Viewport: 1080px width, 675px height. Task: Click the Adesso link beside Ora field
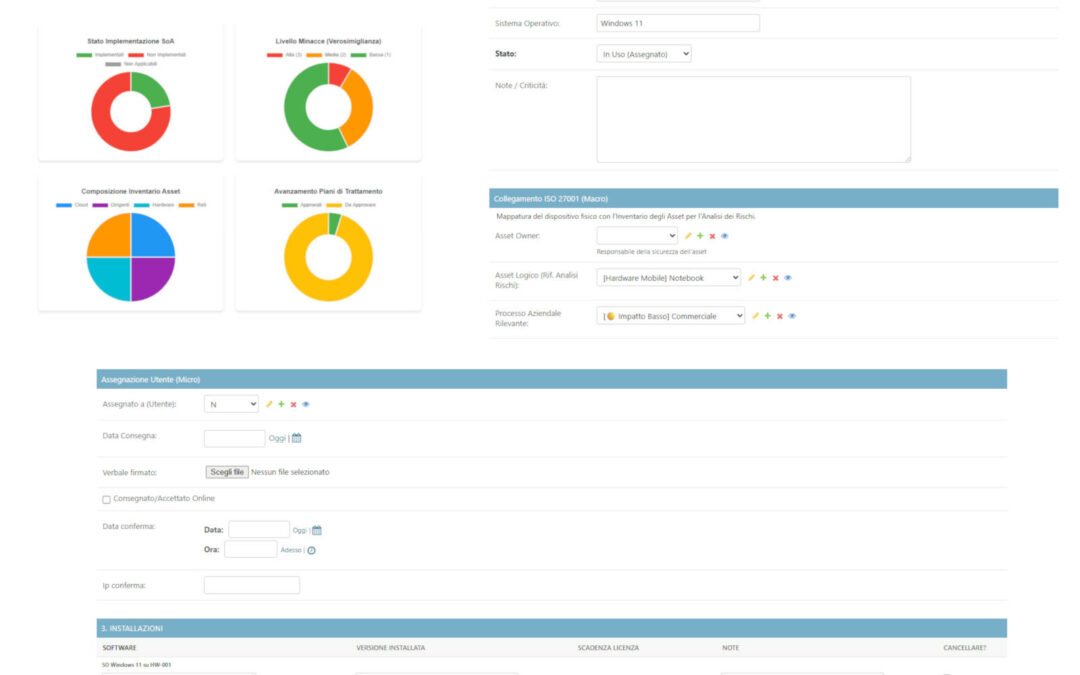[291, 550]
